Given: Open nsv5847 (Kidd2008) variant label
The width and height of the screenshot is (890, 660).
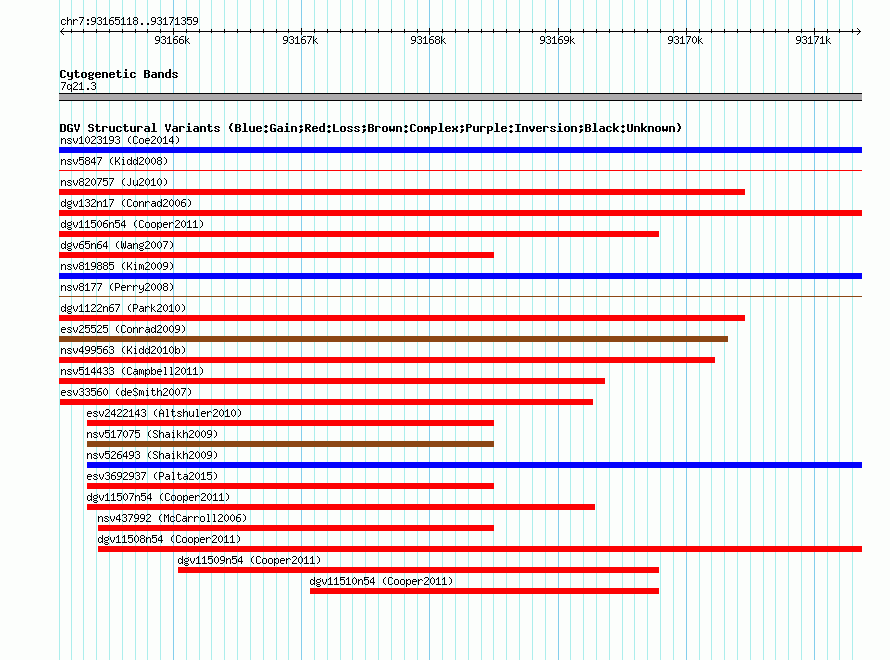Looking at the screenshot, I should click(114, 161).
